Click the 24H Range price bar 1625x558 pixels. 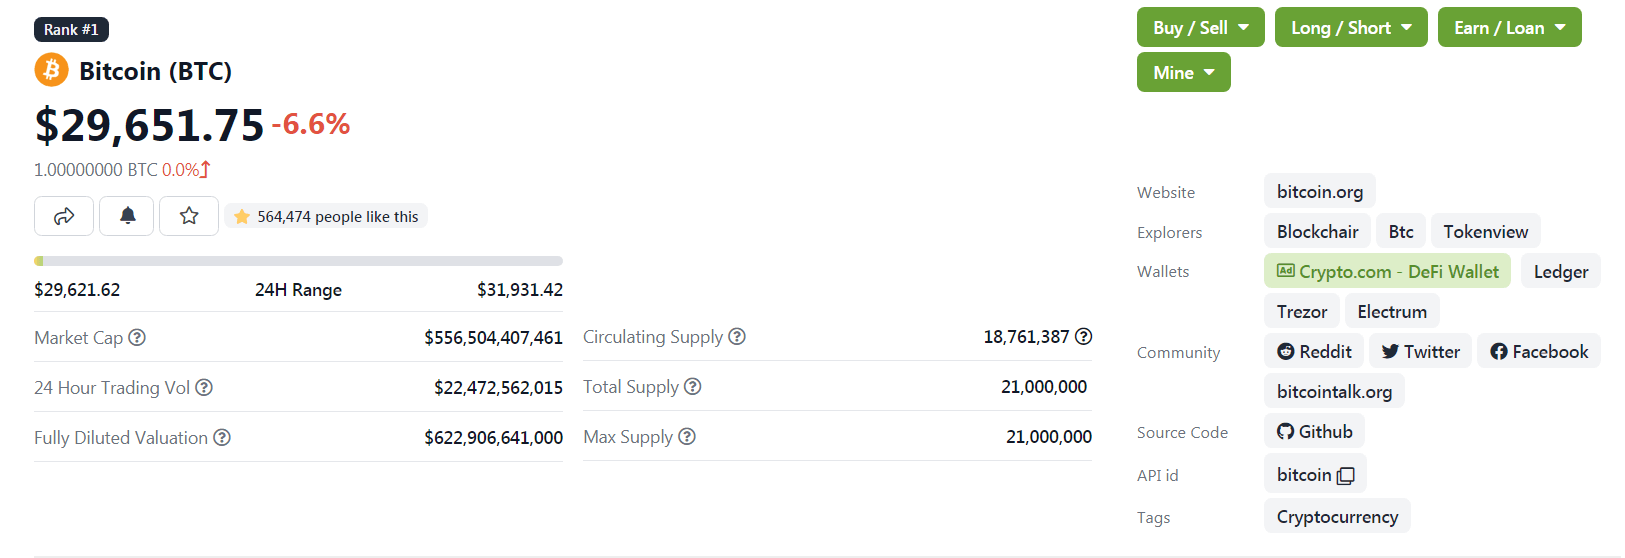tap(298, 261)
